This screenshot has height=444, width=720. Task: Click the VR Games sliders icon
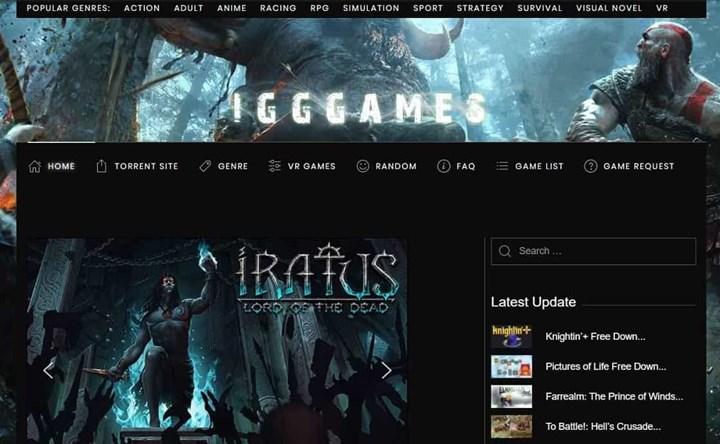pyautogui.click(x=275, y=166)
